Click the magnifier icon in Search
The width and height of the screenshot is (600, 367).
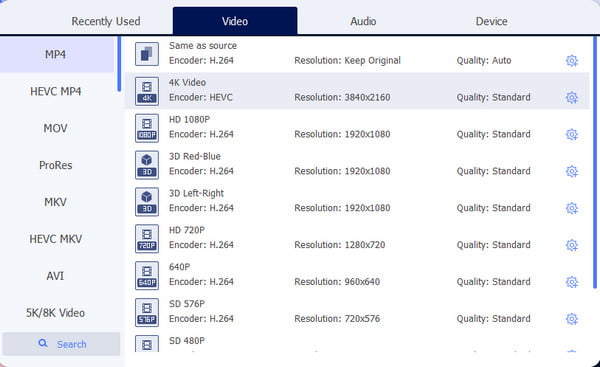pyautogui.click(x=43, y=343)
